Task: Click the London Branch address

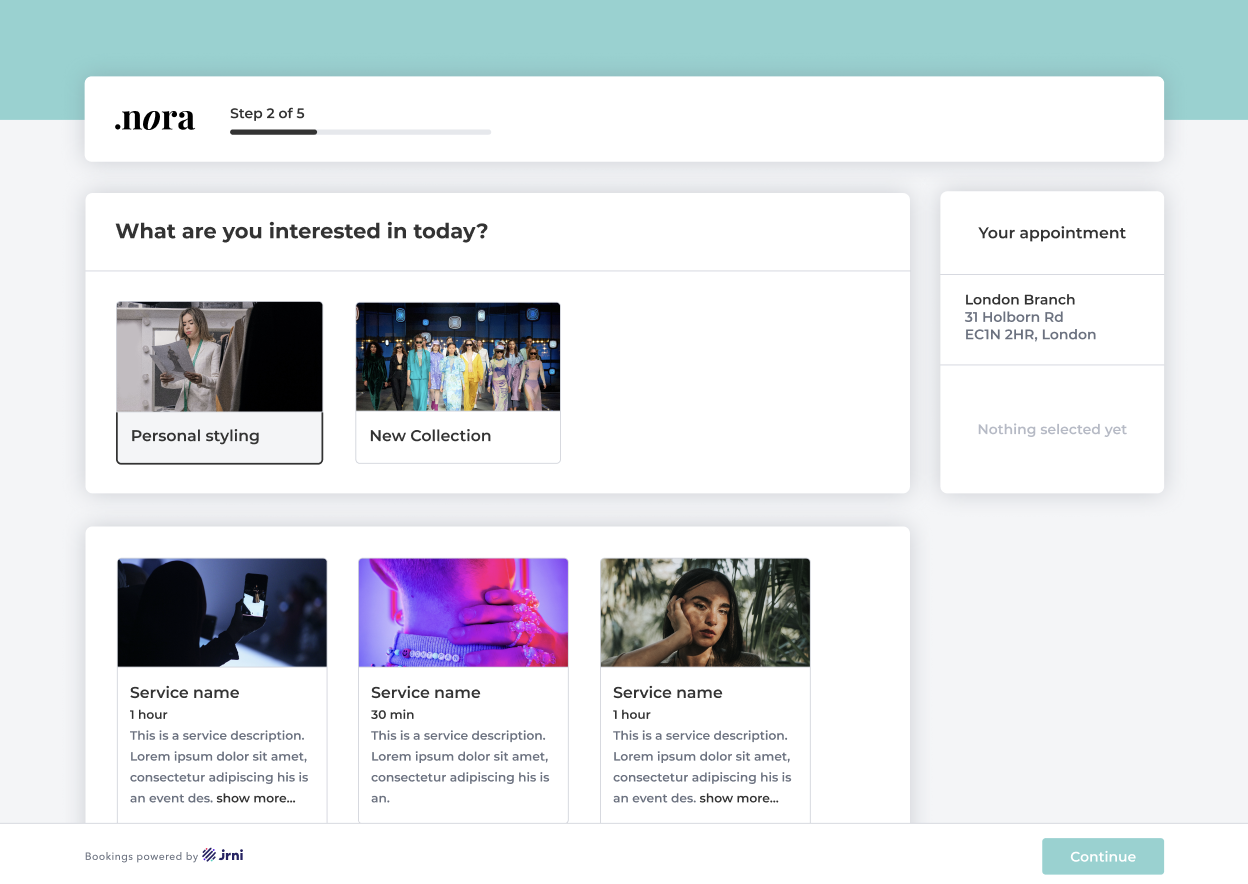Action: pos(1030,317)
